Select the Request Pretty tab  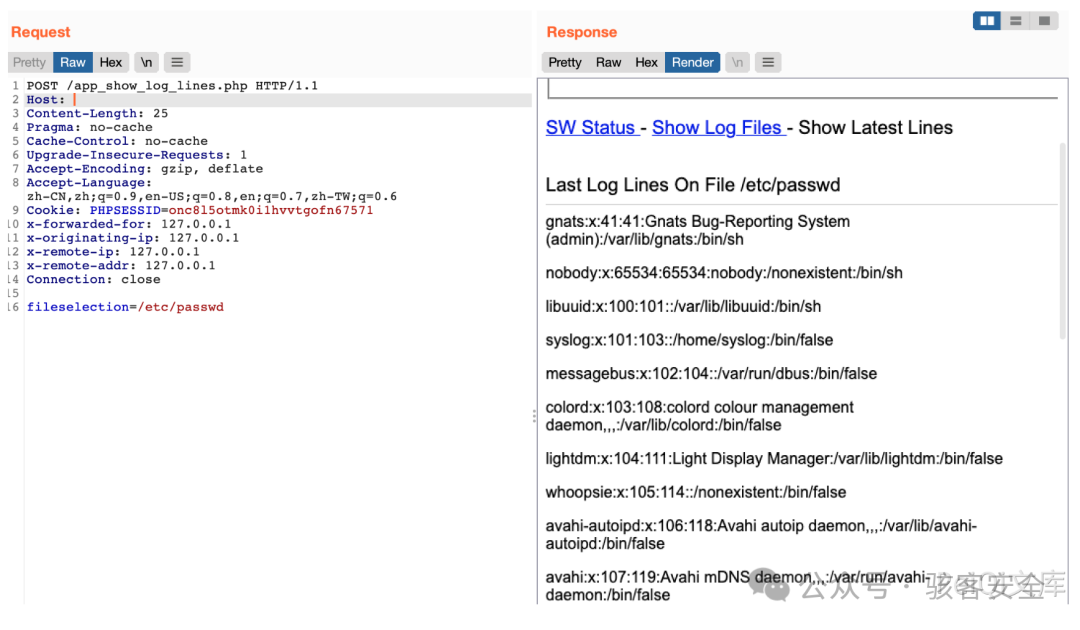pos(29,63)
